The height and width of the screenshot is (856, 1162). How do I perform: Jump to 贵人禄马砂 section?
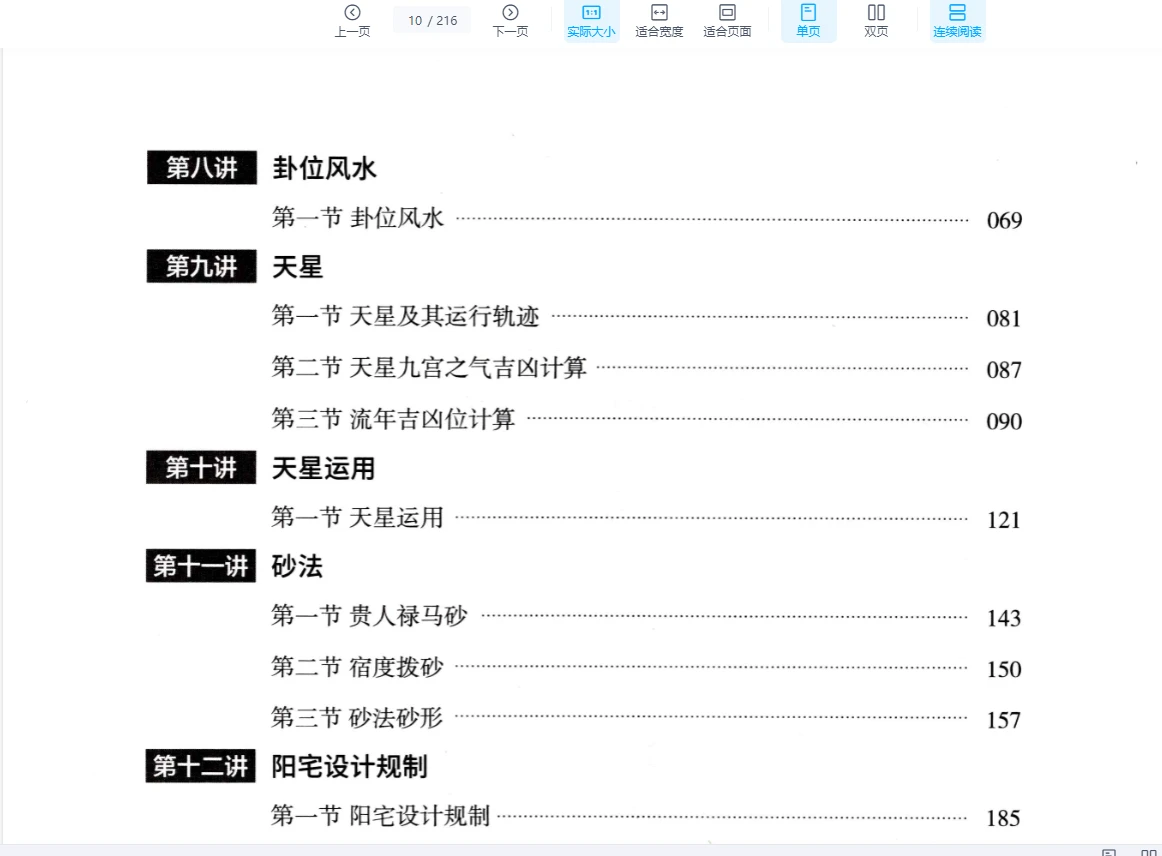pyautogui.click(x=408, y=616)
